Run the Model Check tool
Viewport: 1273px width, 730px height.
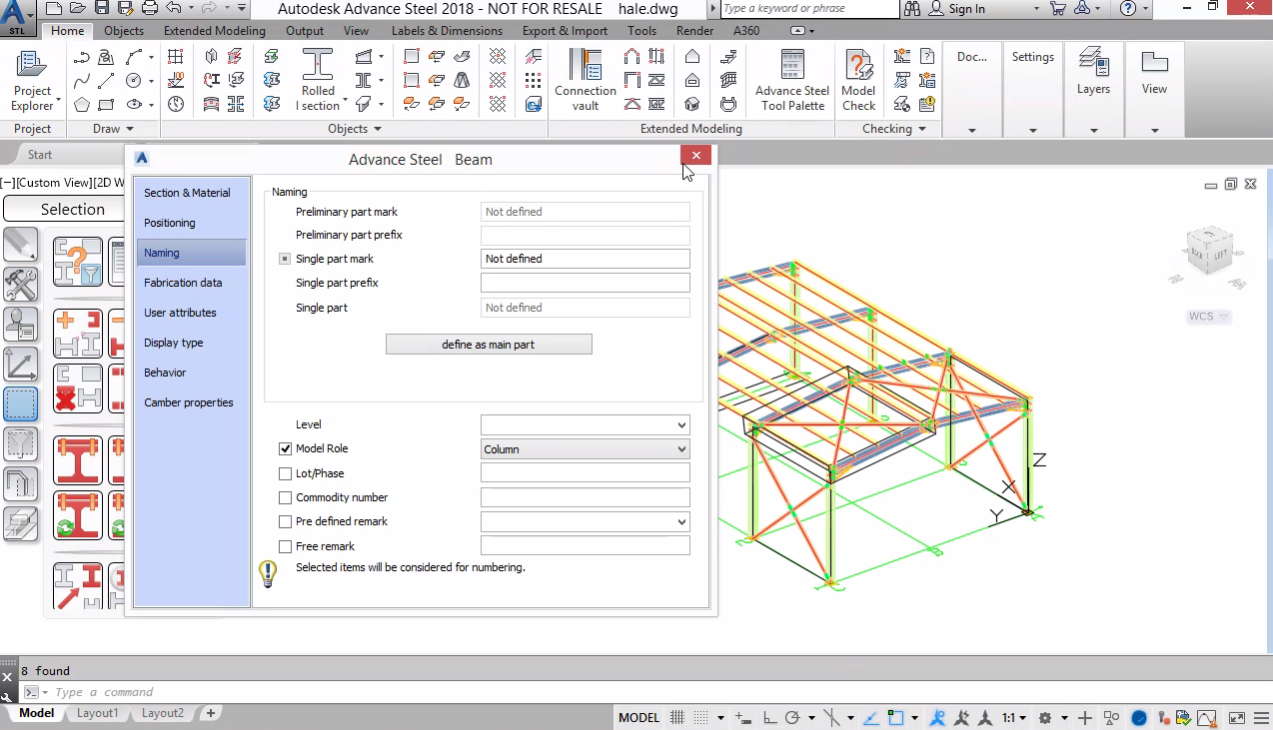point(858,80)
